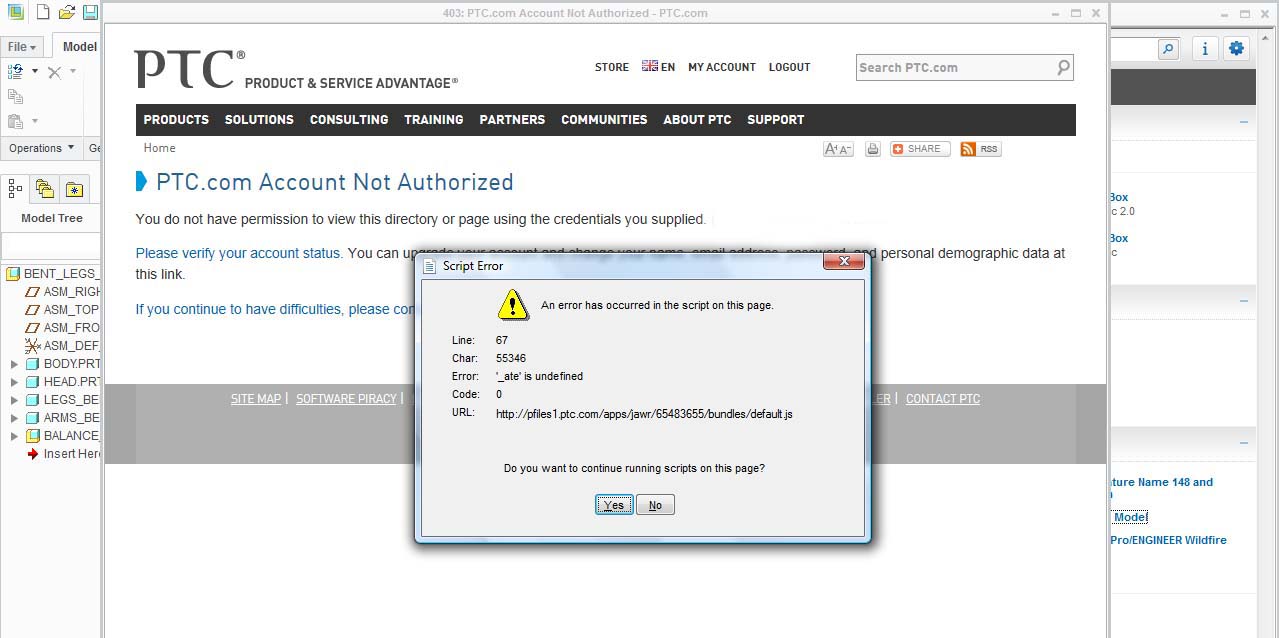
Task: Click the STORE link
Action: [612, 67]
